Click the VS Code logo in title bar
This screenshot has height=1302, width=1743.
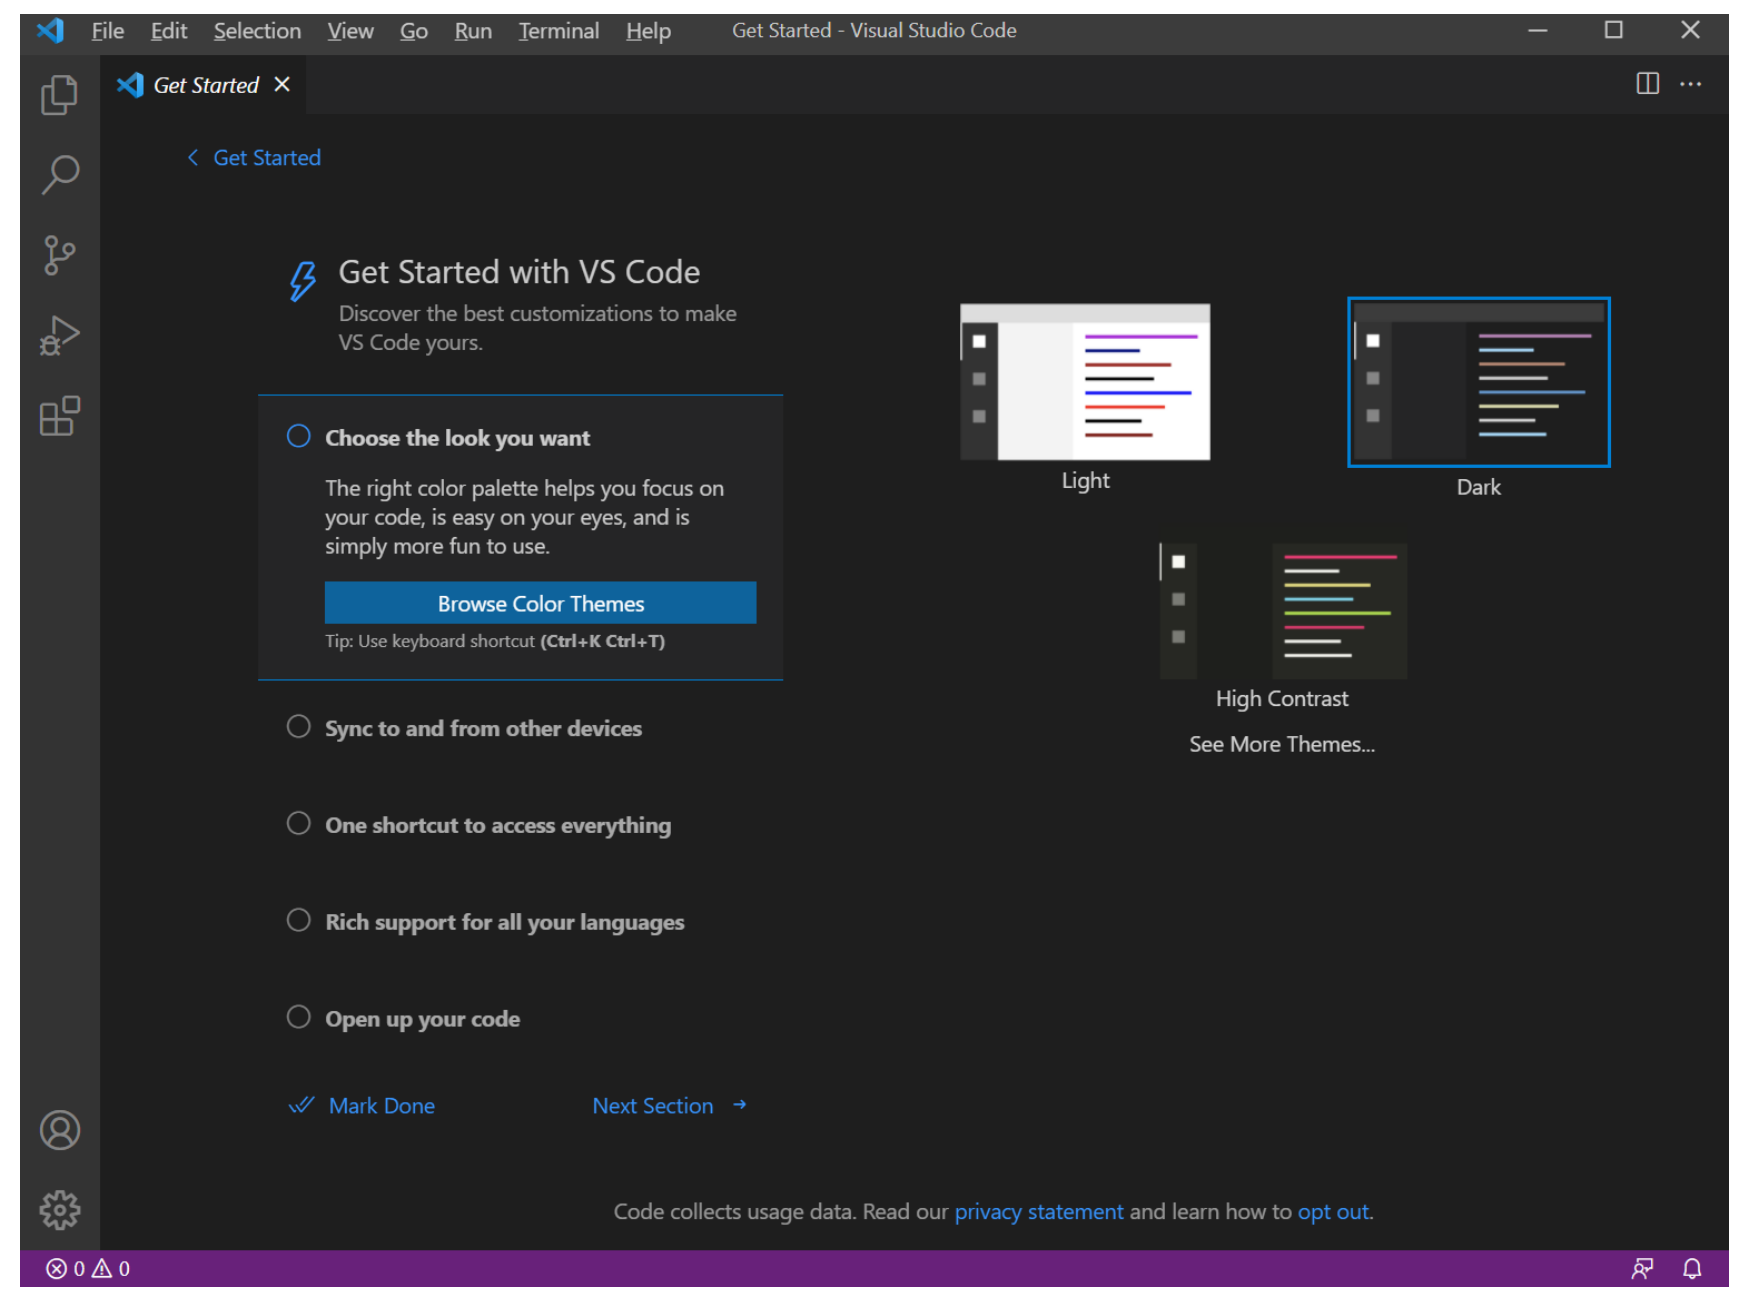pos(50,30)
